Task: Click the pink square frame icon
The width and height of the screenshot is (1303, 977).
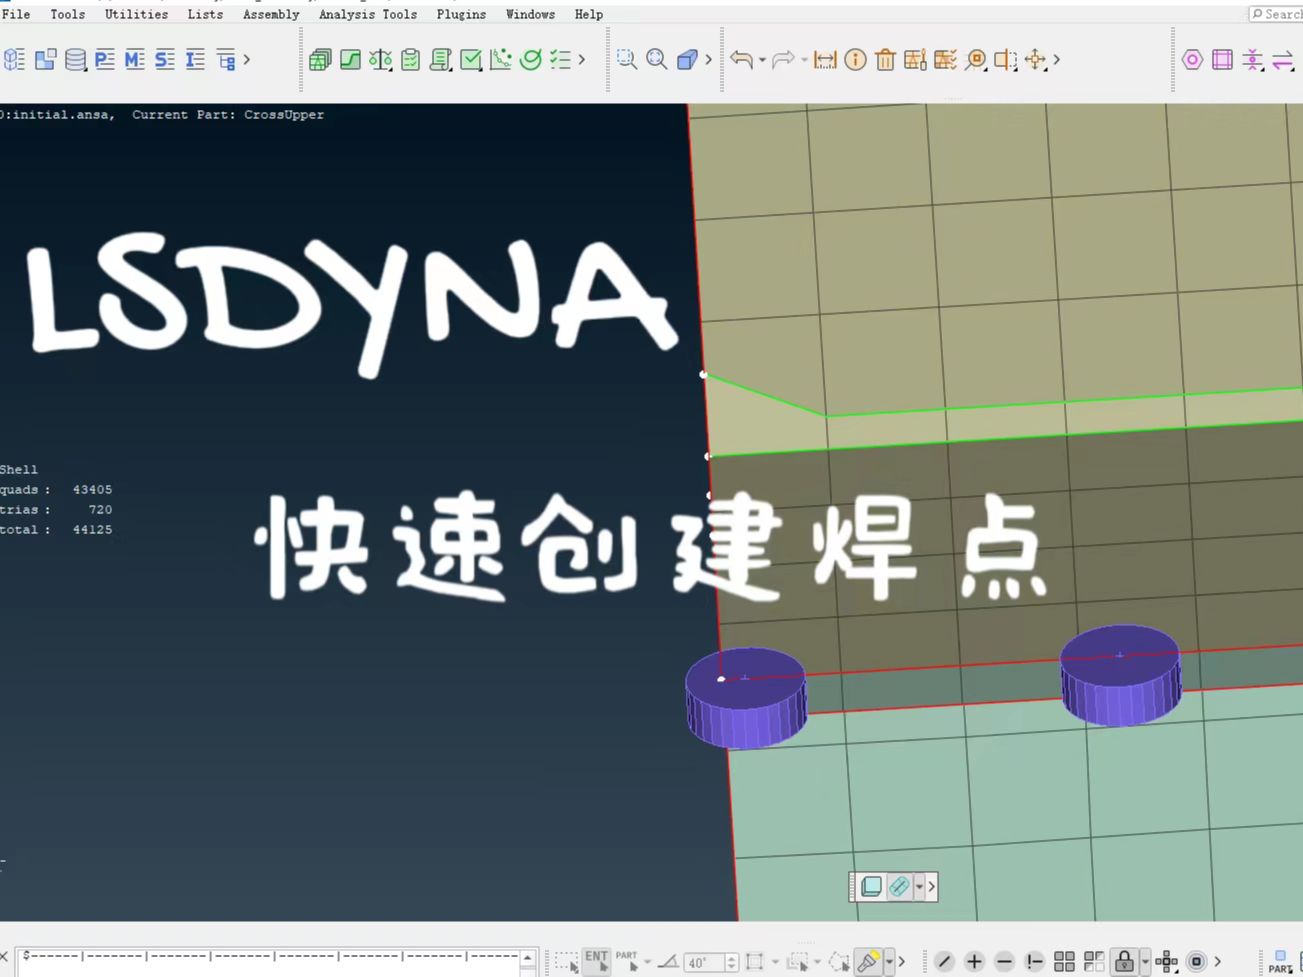Action: (1222, 60)
